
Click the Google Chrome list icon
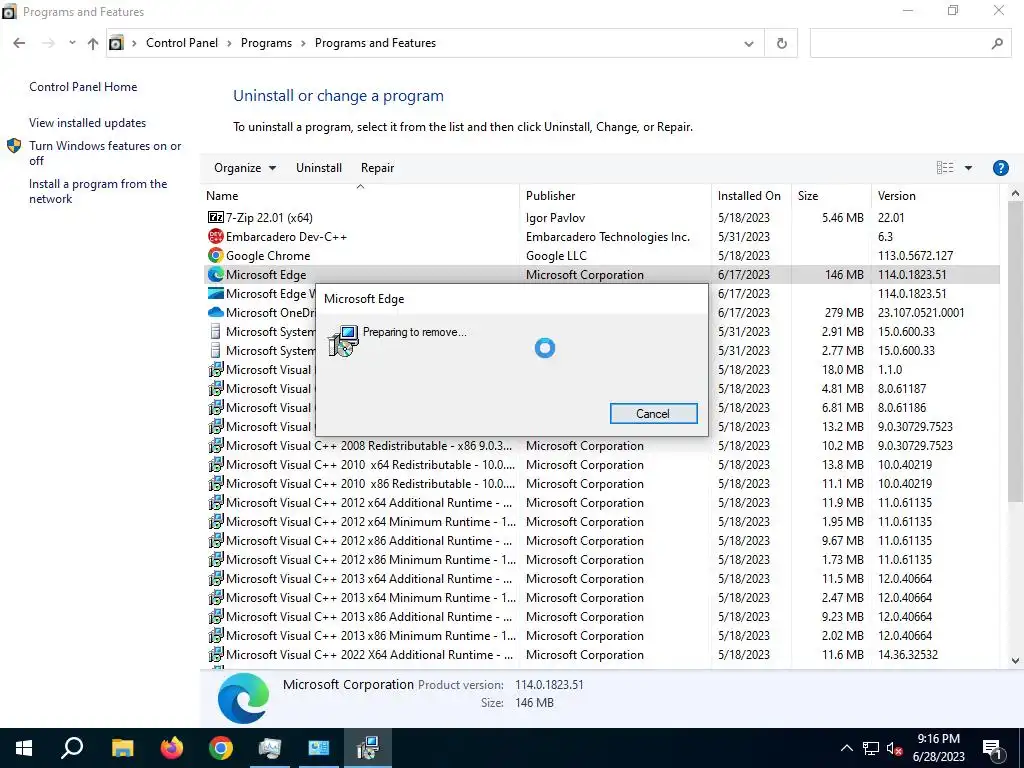[216, 255]
